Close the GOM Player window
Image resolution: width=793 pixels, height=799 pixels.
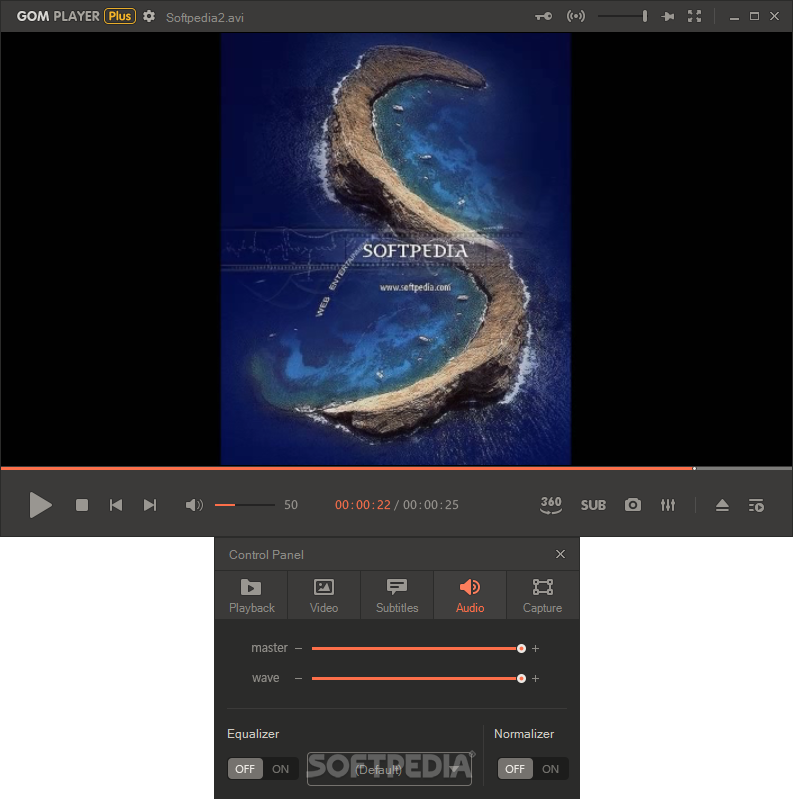tap(774, 16)
